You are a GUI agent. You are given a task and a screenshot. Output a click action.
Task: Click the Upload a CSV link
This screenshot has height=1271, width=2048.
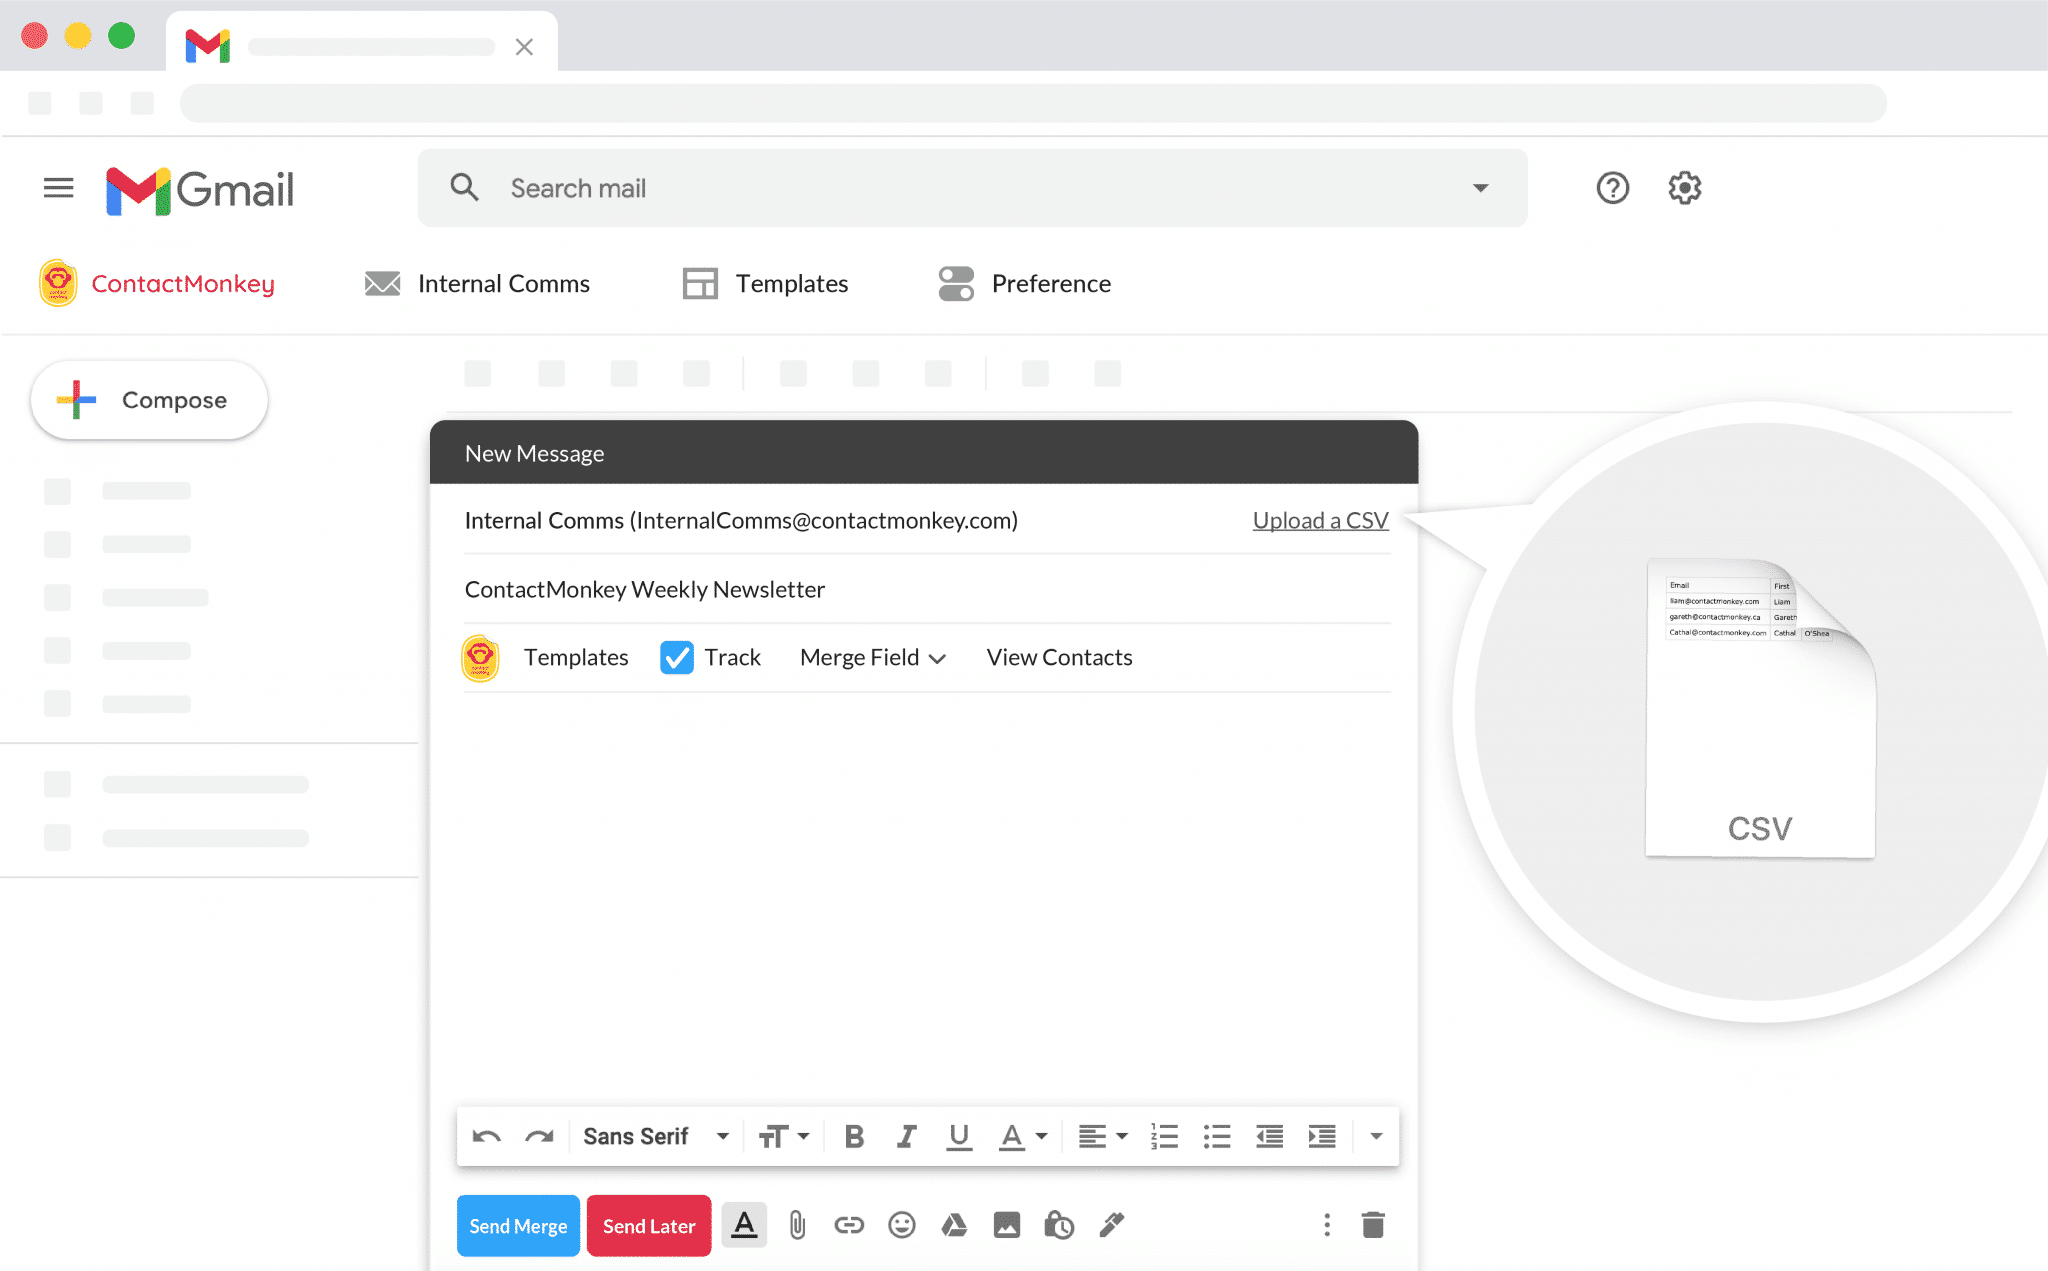pos(1320,520)
